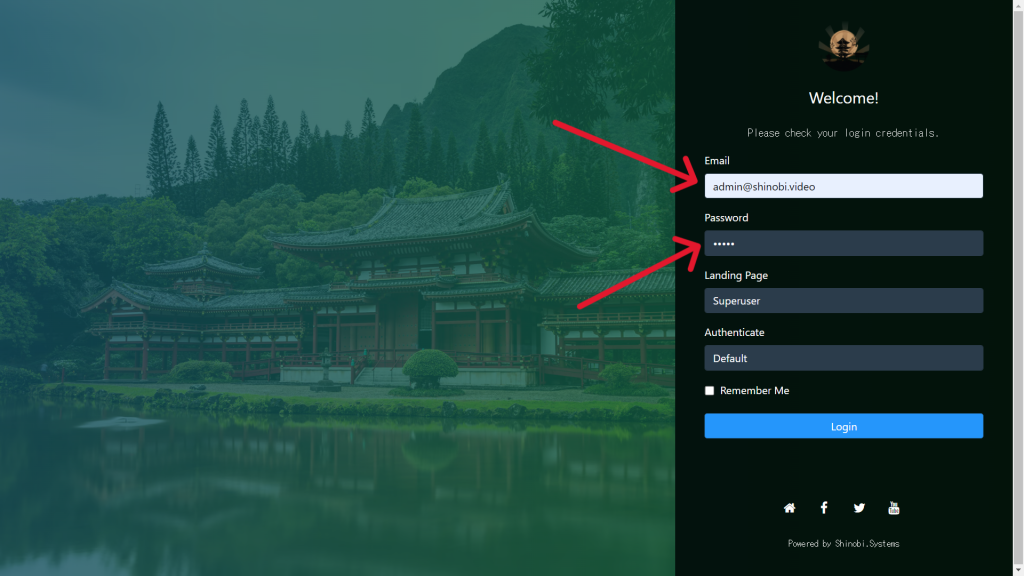Click the Authenticate label

point(734,332)
